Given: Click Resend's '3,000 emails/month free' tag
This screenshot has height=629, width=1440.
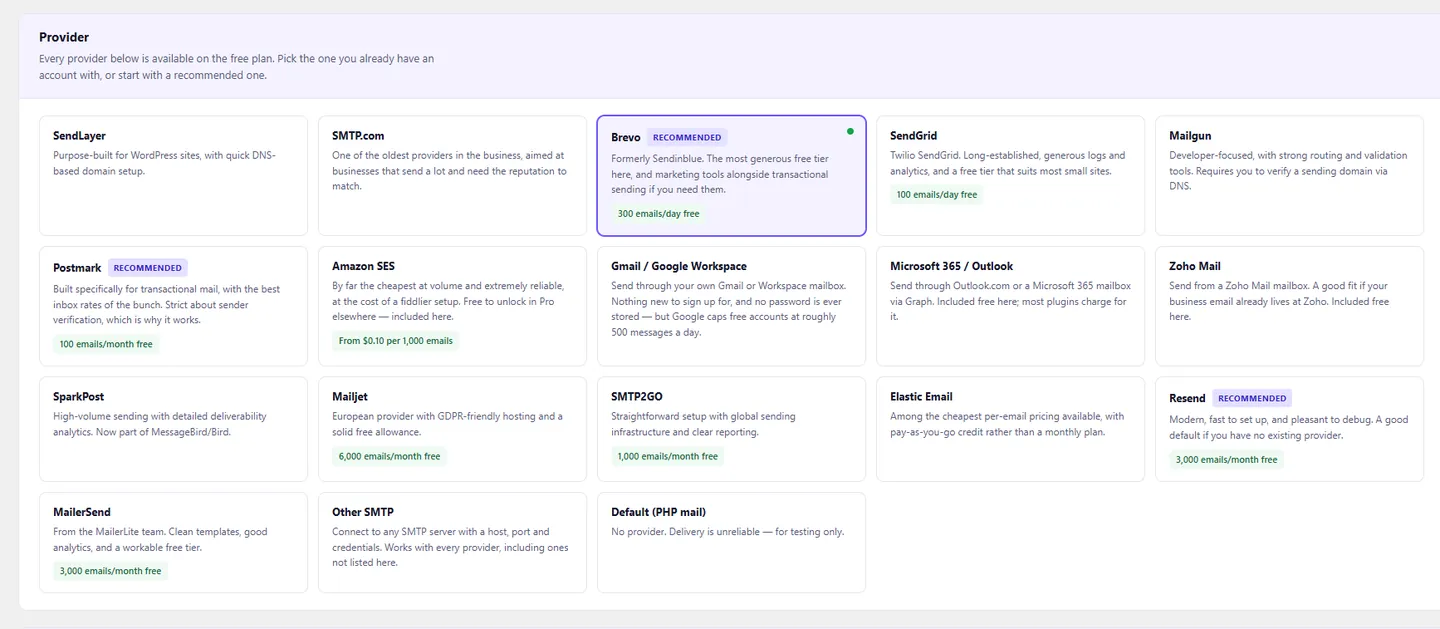Looking at the screenshot, I should point(1227,460).
